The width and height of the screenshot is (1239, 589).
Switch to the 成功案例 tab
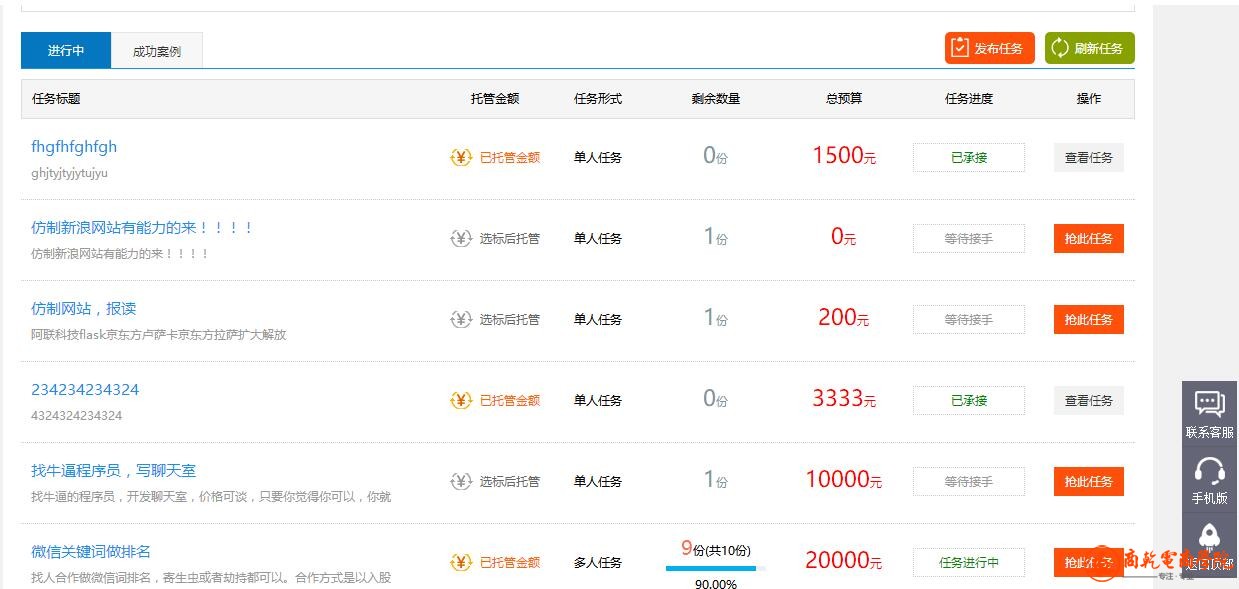157,51
